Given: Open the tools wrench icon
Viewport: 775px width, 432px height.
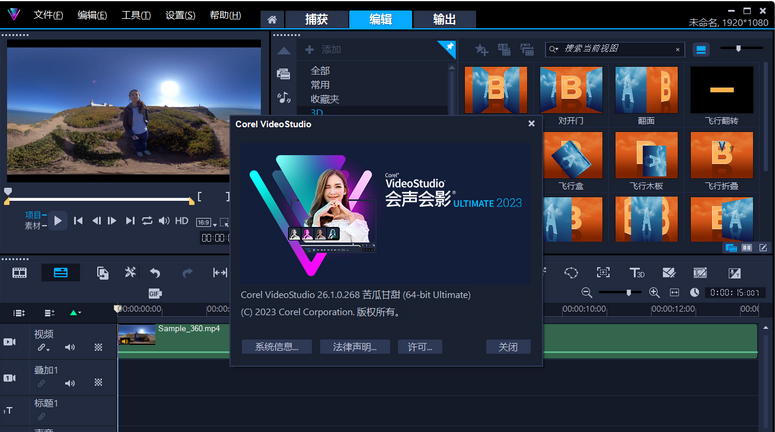Looking at the screenshot, I should [x=130, y=272].
